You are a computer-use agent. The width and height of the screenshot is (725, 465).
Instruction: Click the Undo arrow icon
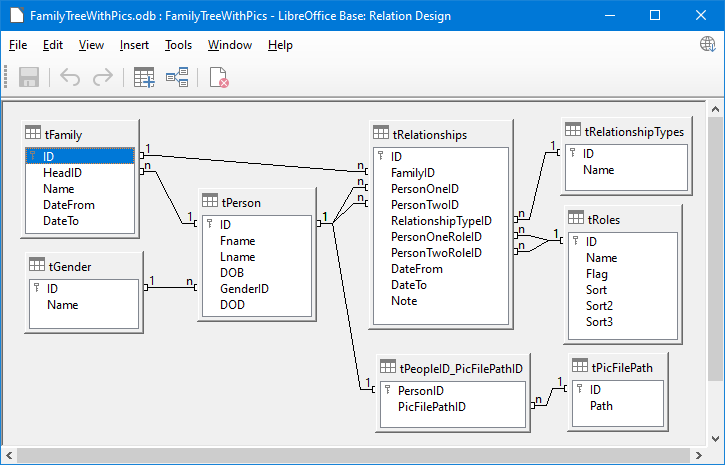point(70,77)
